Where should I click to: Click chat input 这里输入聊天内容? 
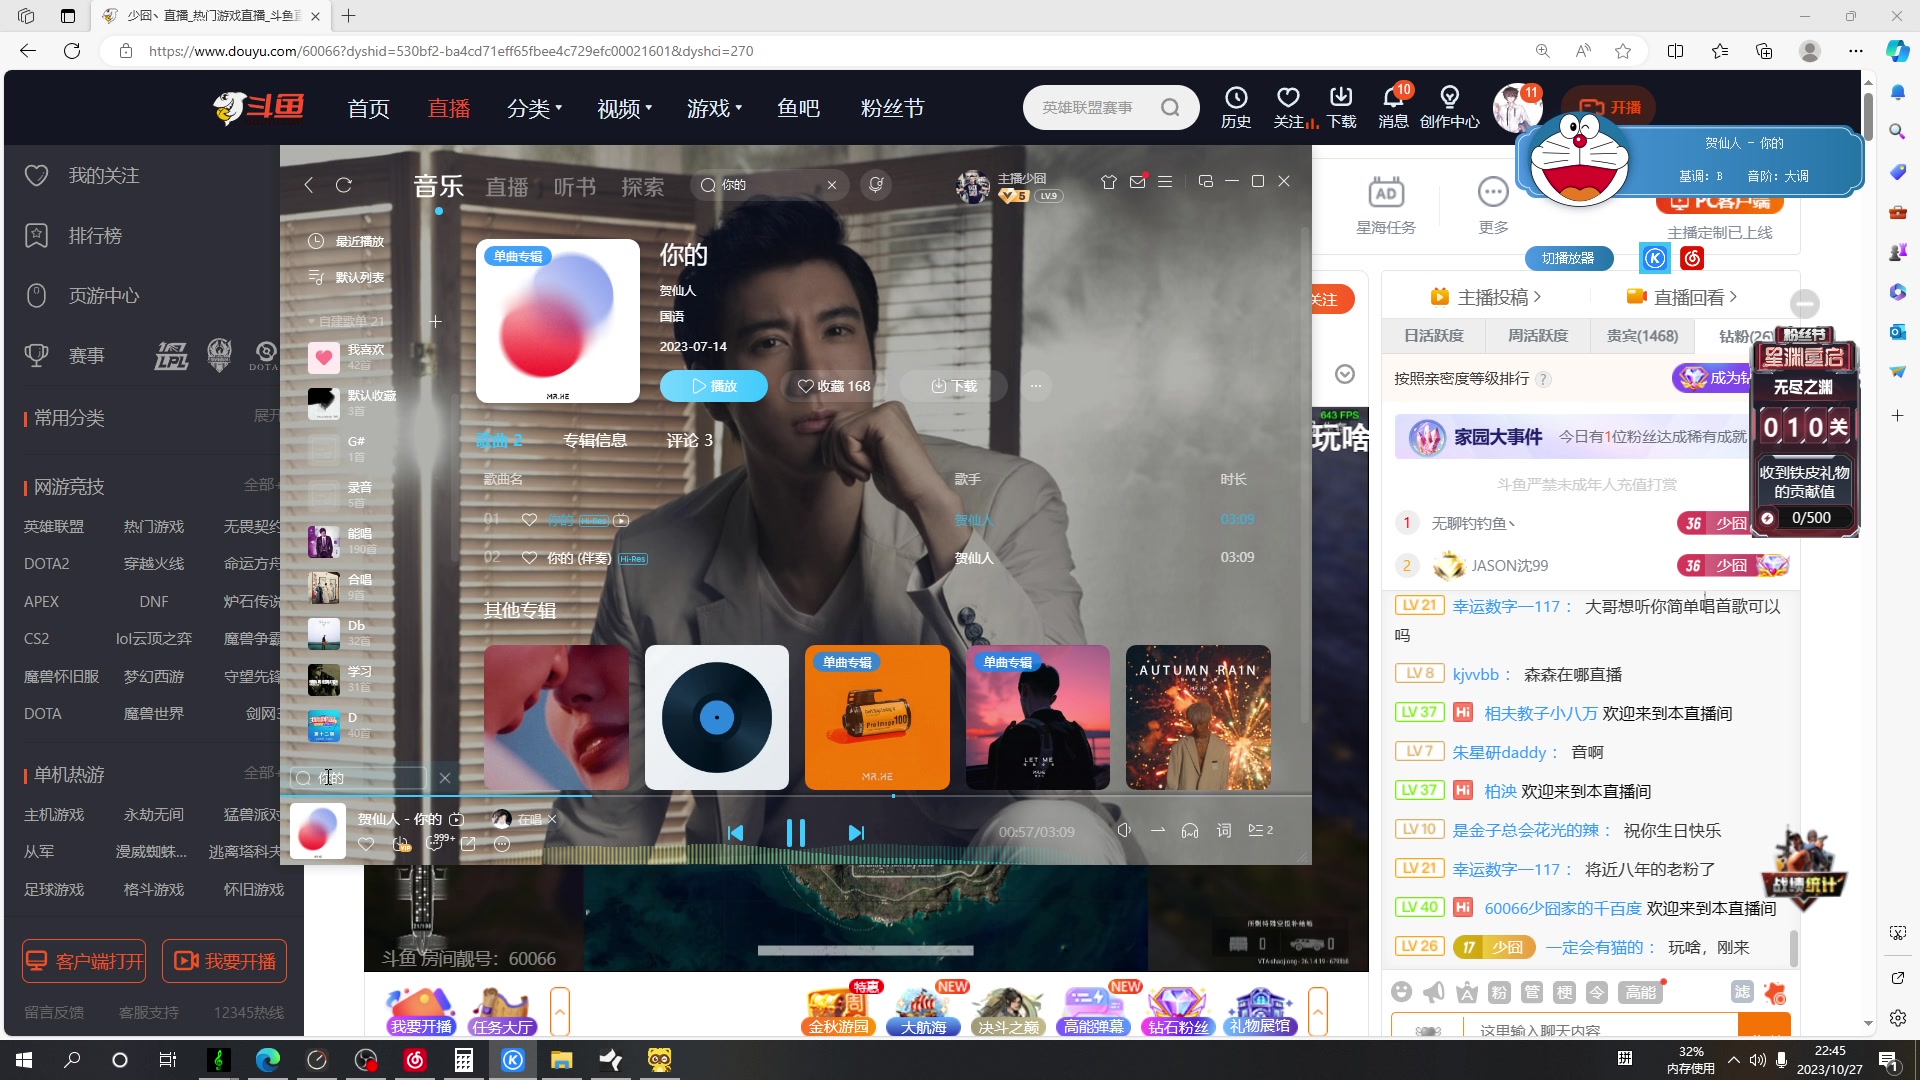pos(1600,1028)
